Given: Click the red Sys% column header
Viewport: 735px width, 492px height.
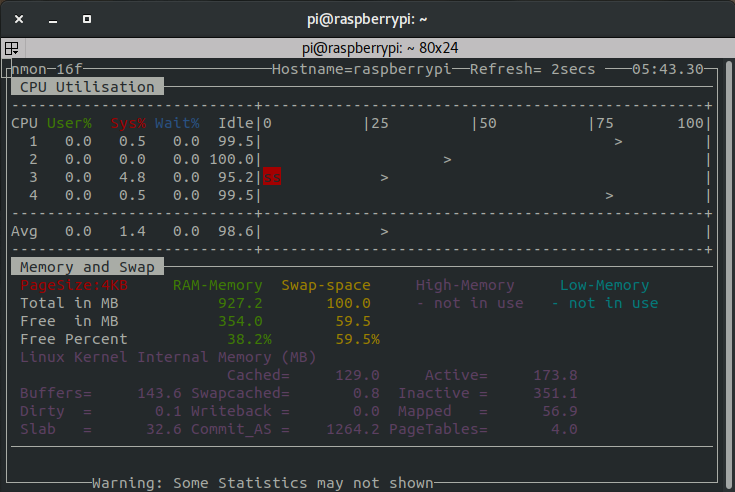Looking at the screenshot, I should [128, 124].
